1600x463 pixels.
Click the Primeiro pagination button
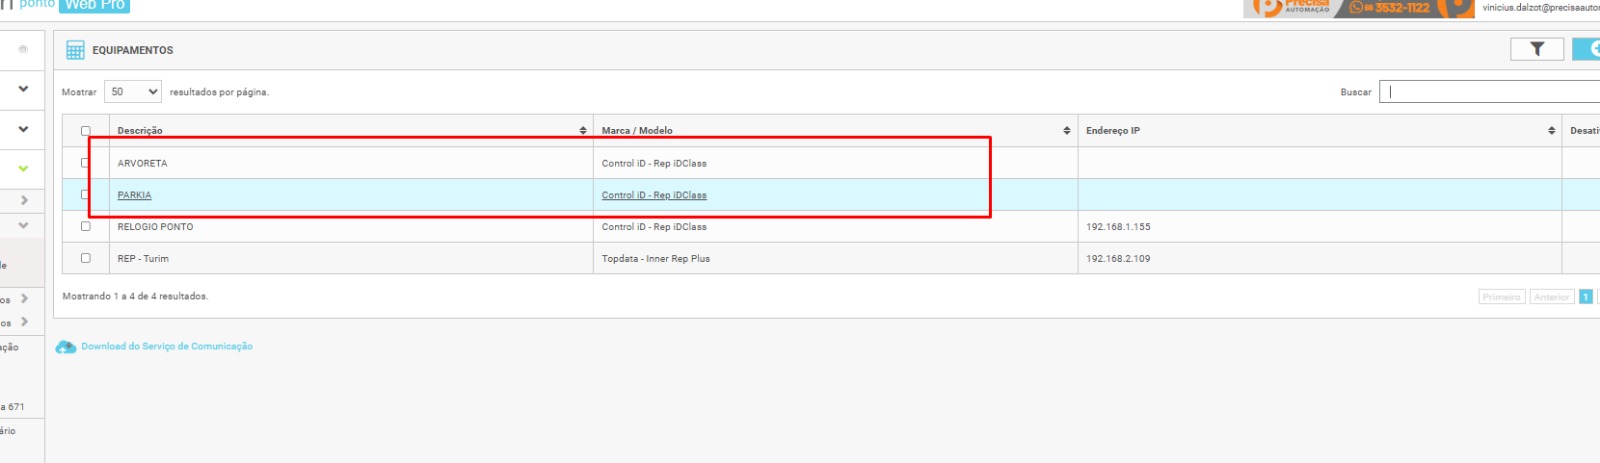coord(1501,297)
